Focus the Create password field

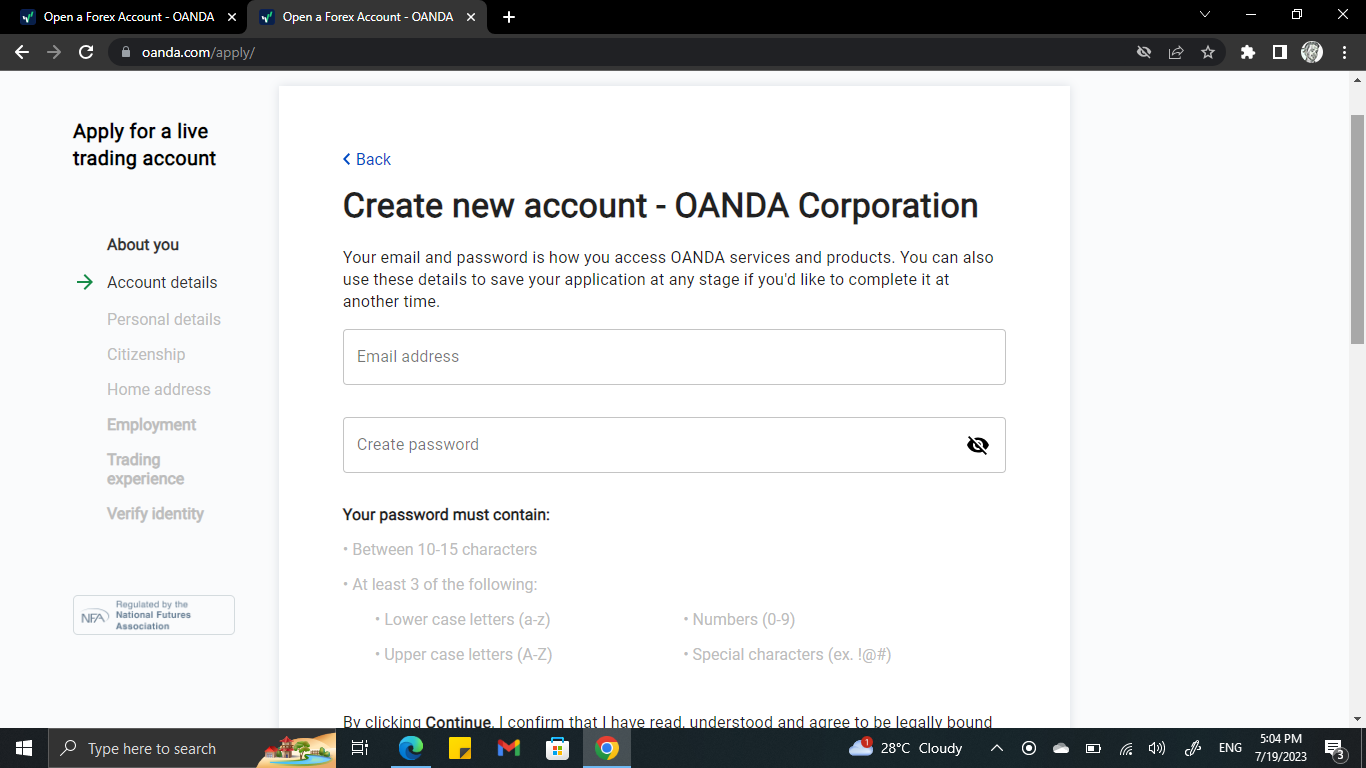(x=674, y=445)
